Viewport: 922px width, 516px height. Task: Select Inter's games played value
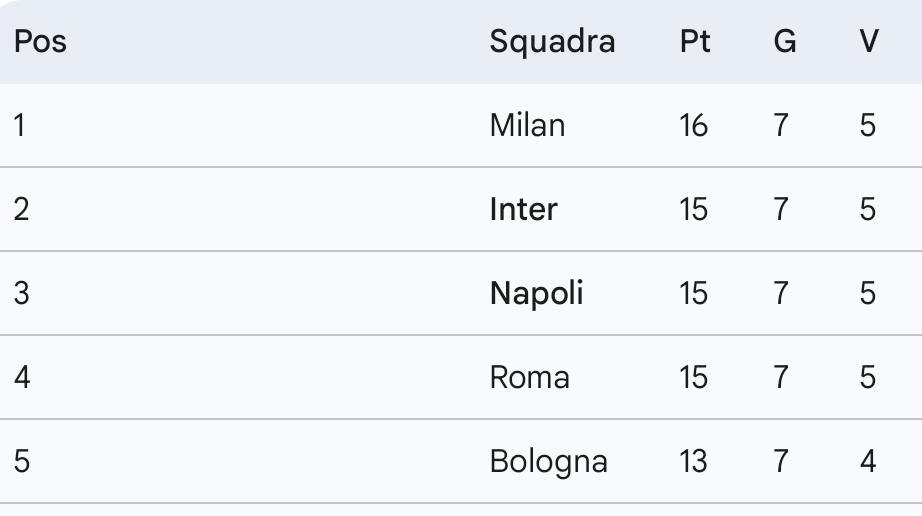[781, 209]
